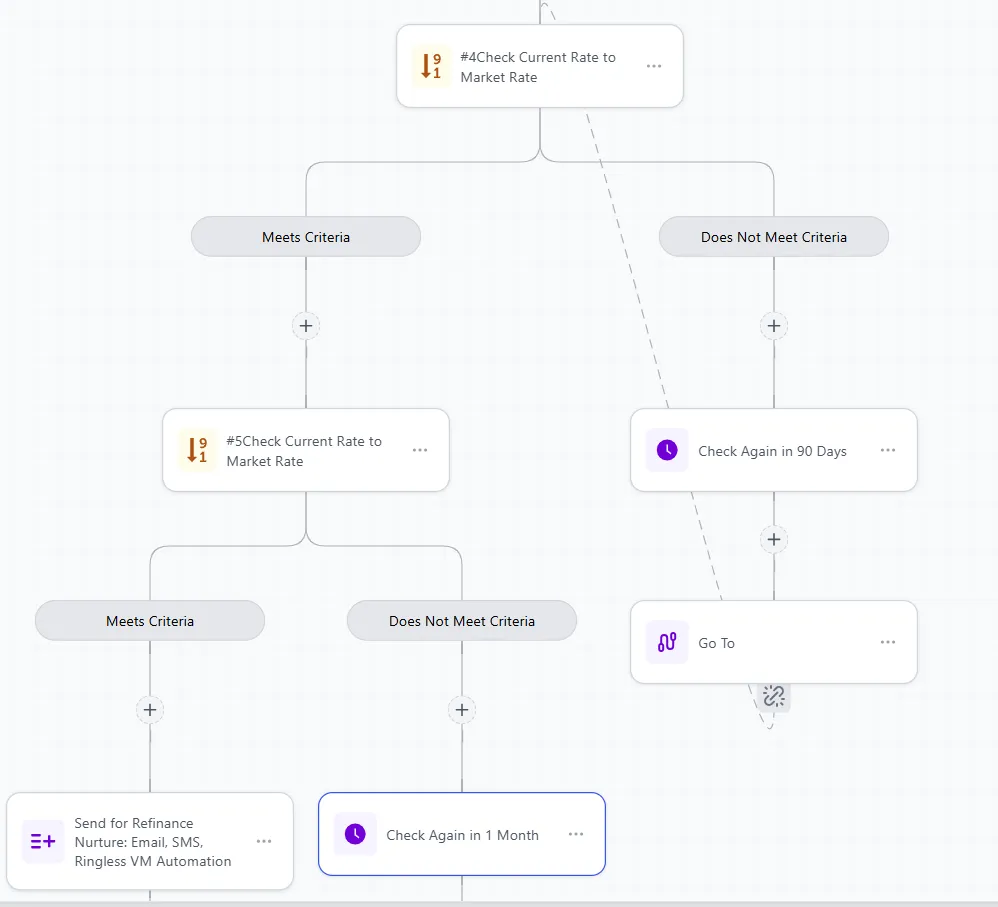Open options menu for Check Again in 90 Days
Screen dimensions: 998x907
click(888, 450)
